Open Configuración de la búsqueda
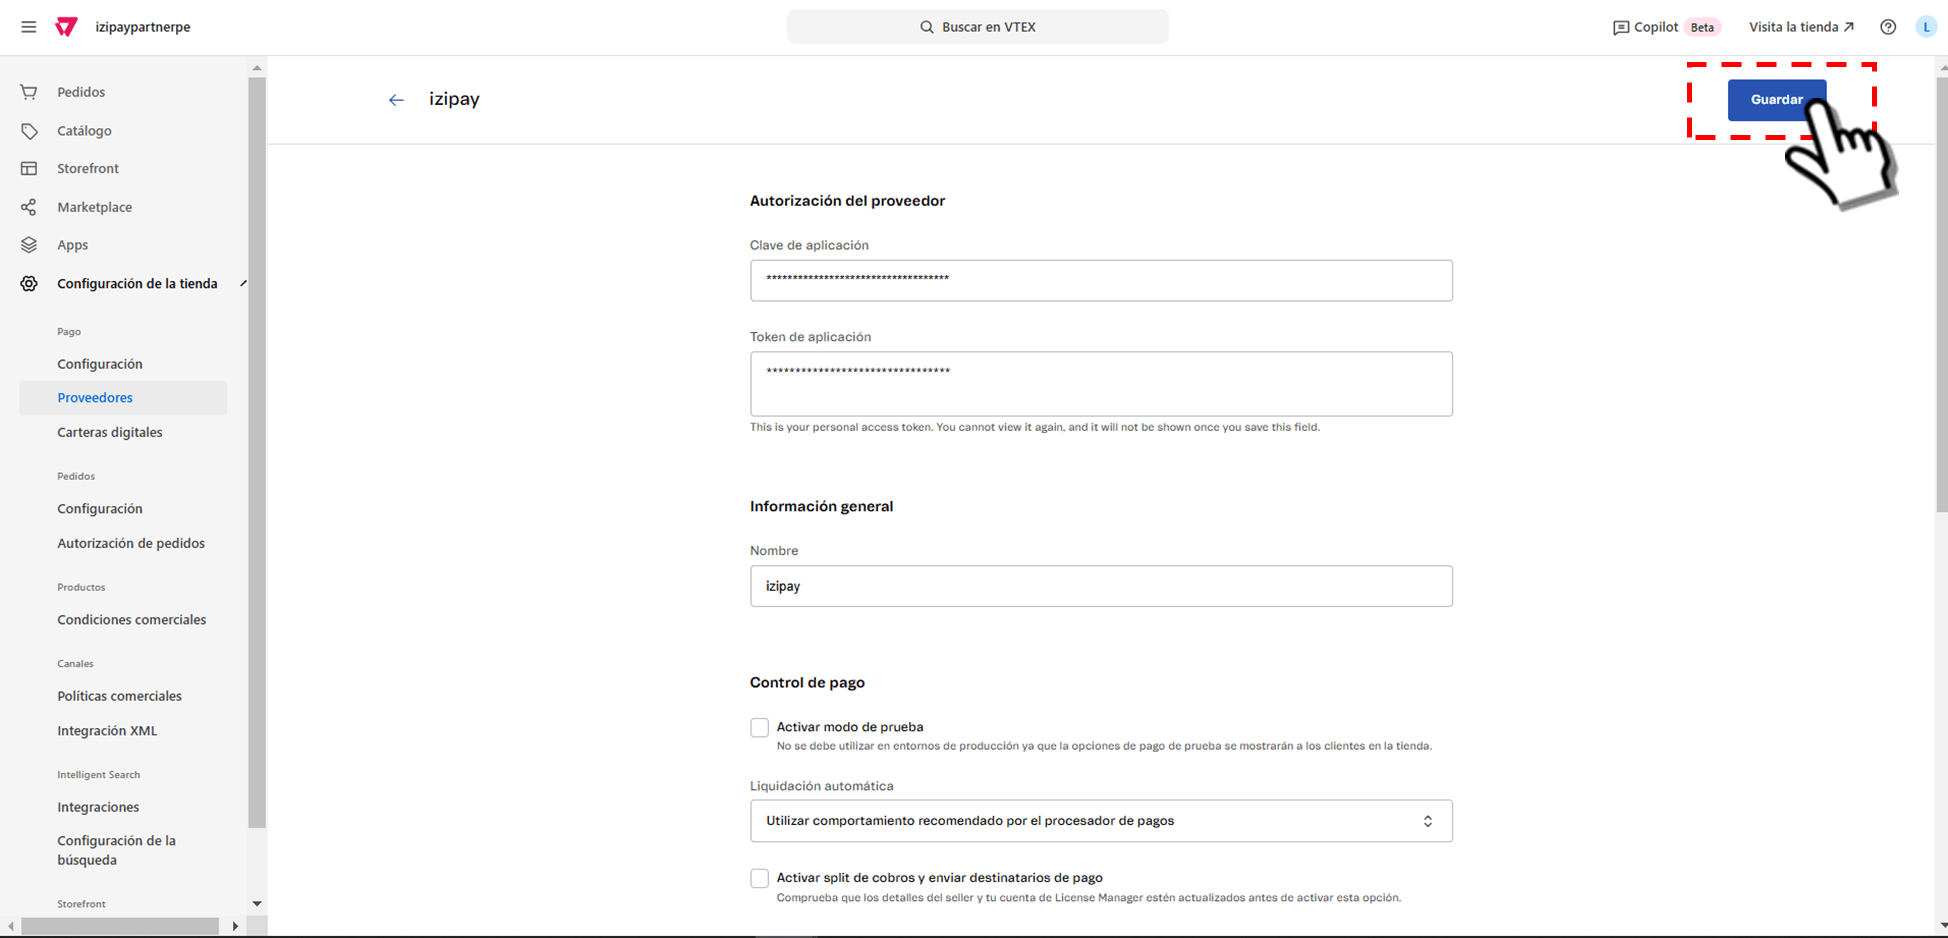Image resolution: width=1948 pixels, height=938 pixels. coord(116,850)
